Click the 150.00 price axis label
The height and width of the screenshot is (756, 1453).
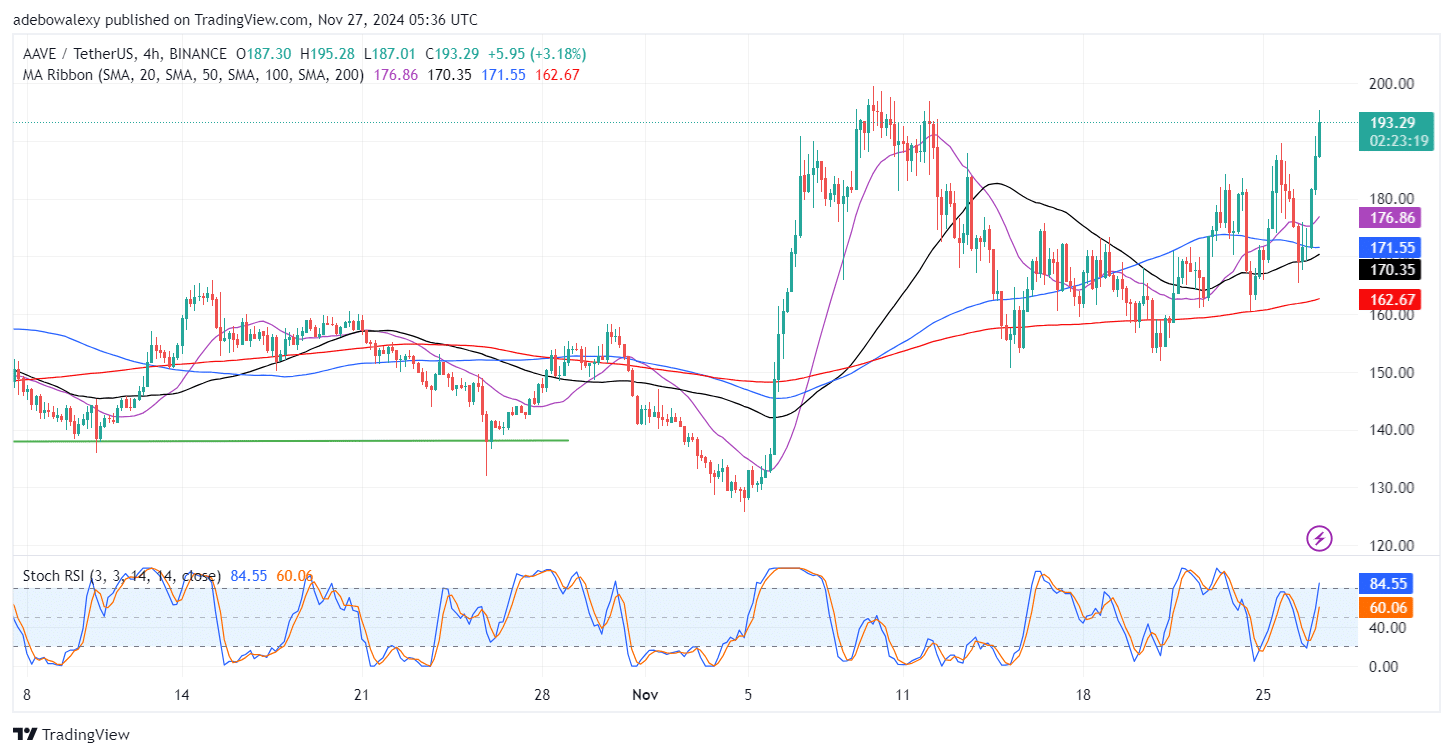click(1391, 372)
